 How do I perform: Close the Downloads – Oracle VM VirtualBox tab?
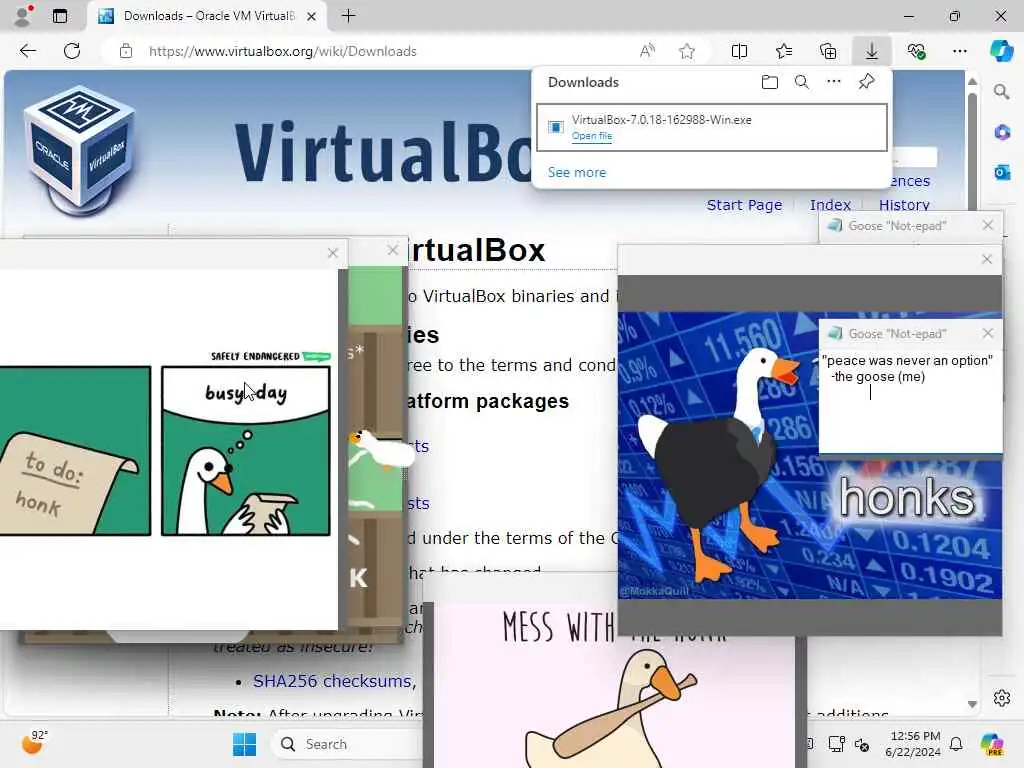[x=312, y=16]
